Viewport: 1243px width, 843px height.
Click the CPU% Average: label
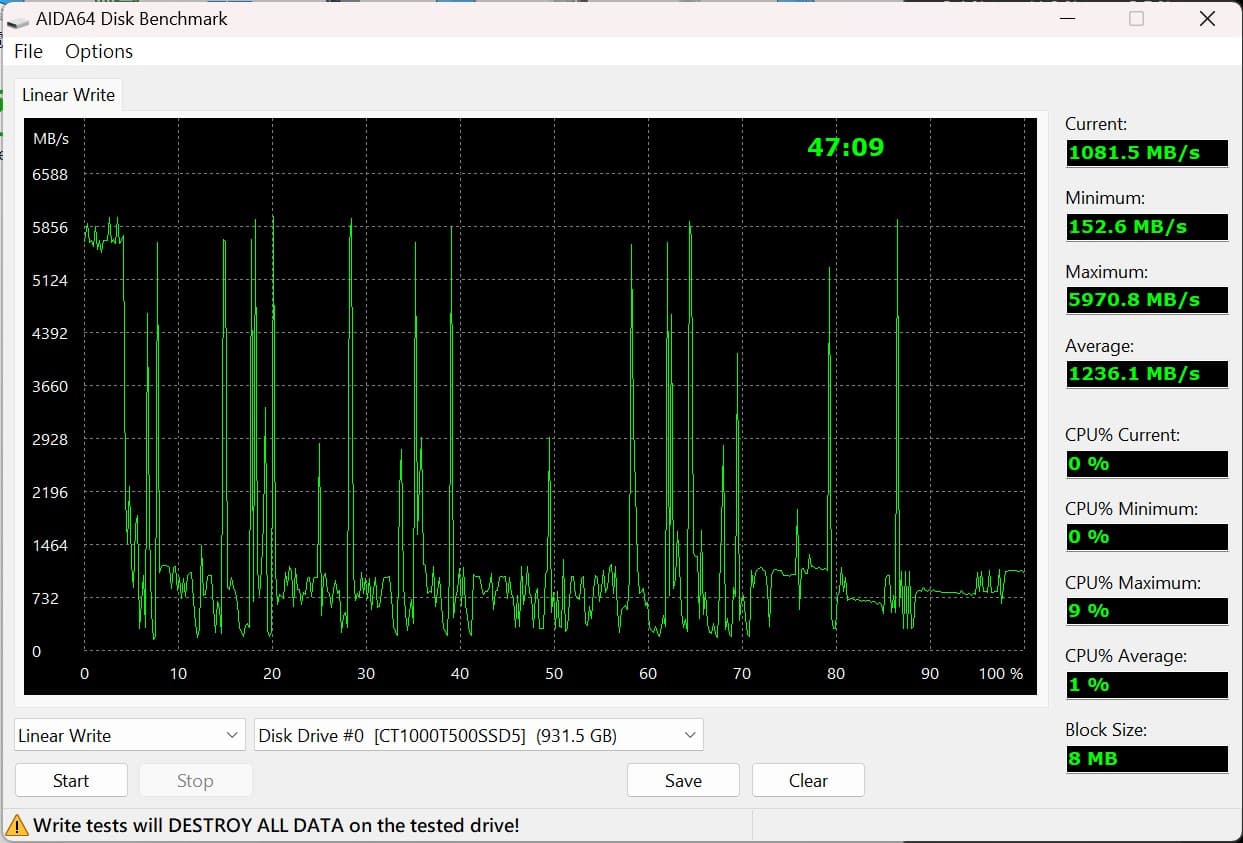pyautogui.click(x=1126, y=656)
